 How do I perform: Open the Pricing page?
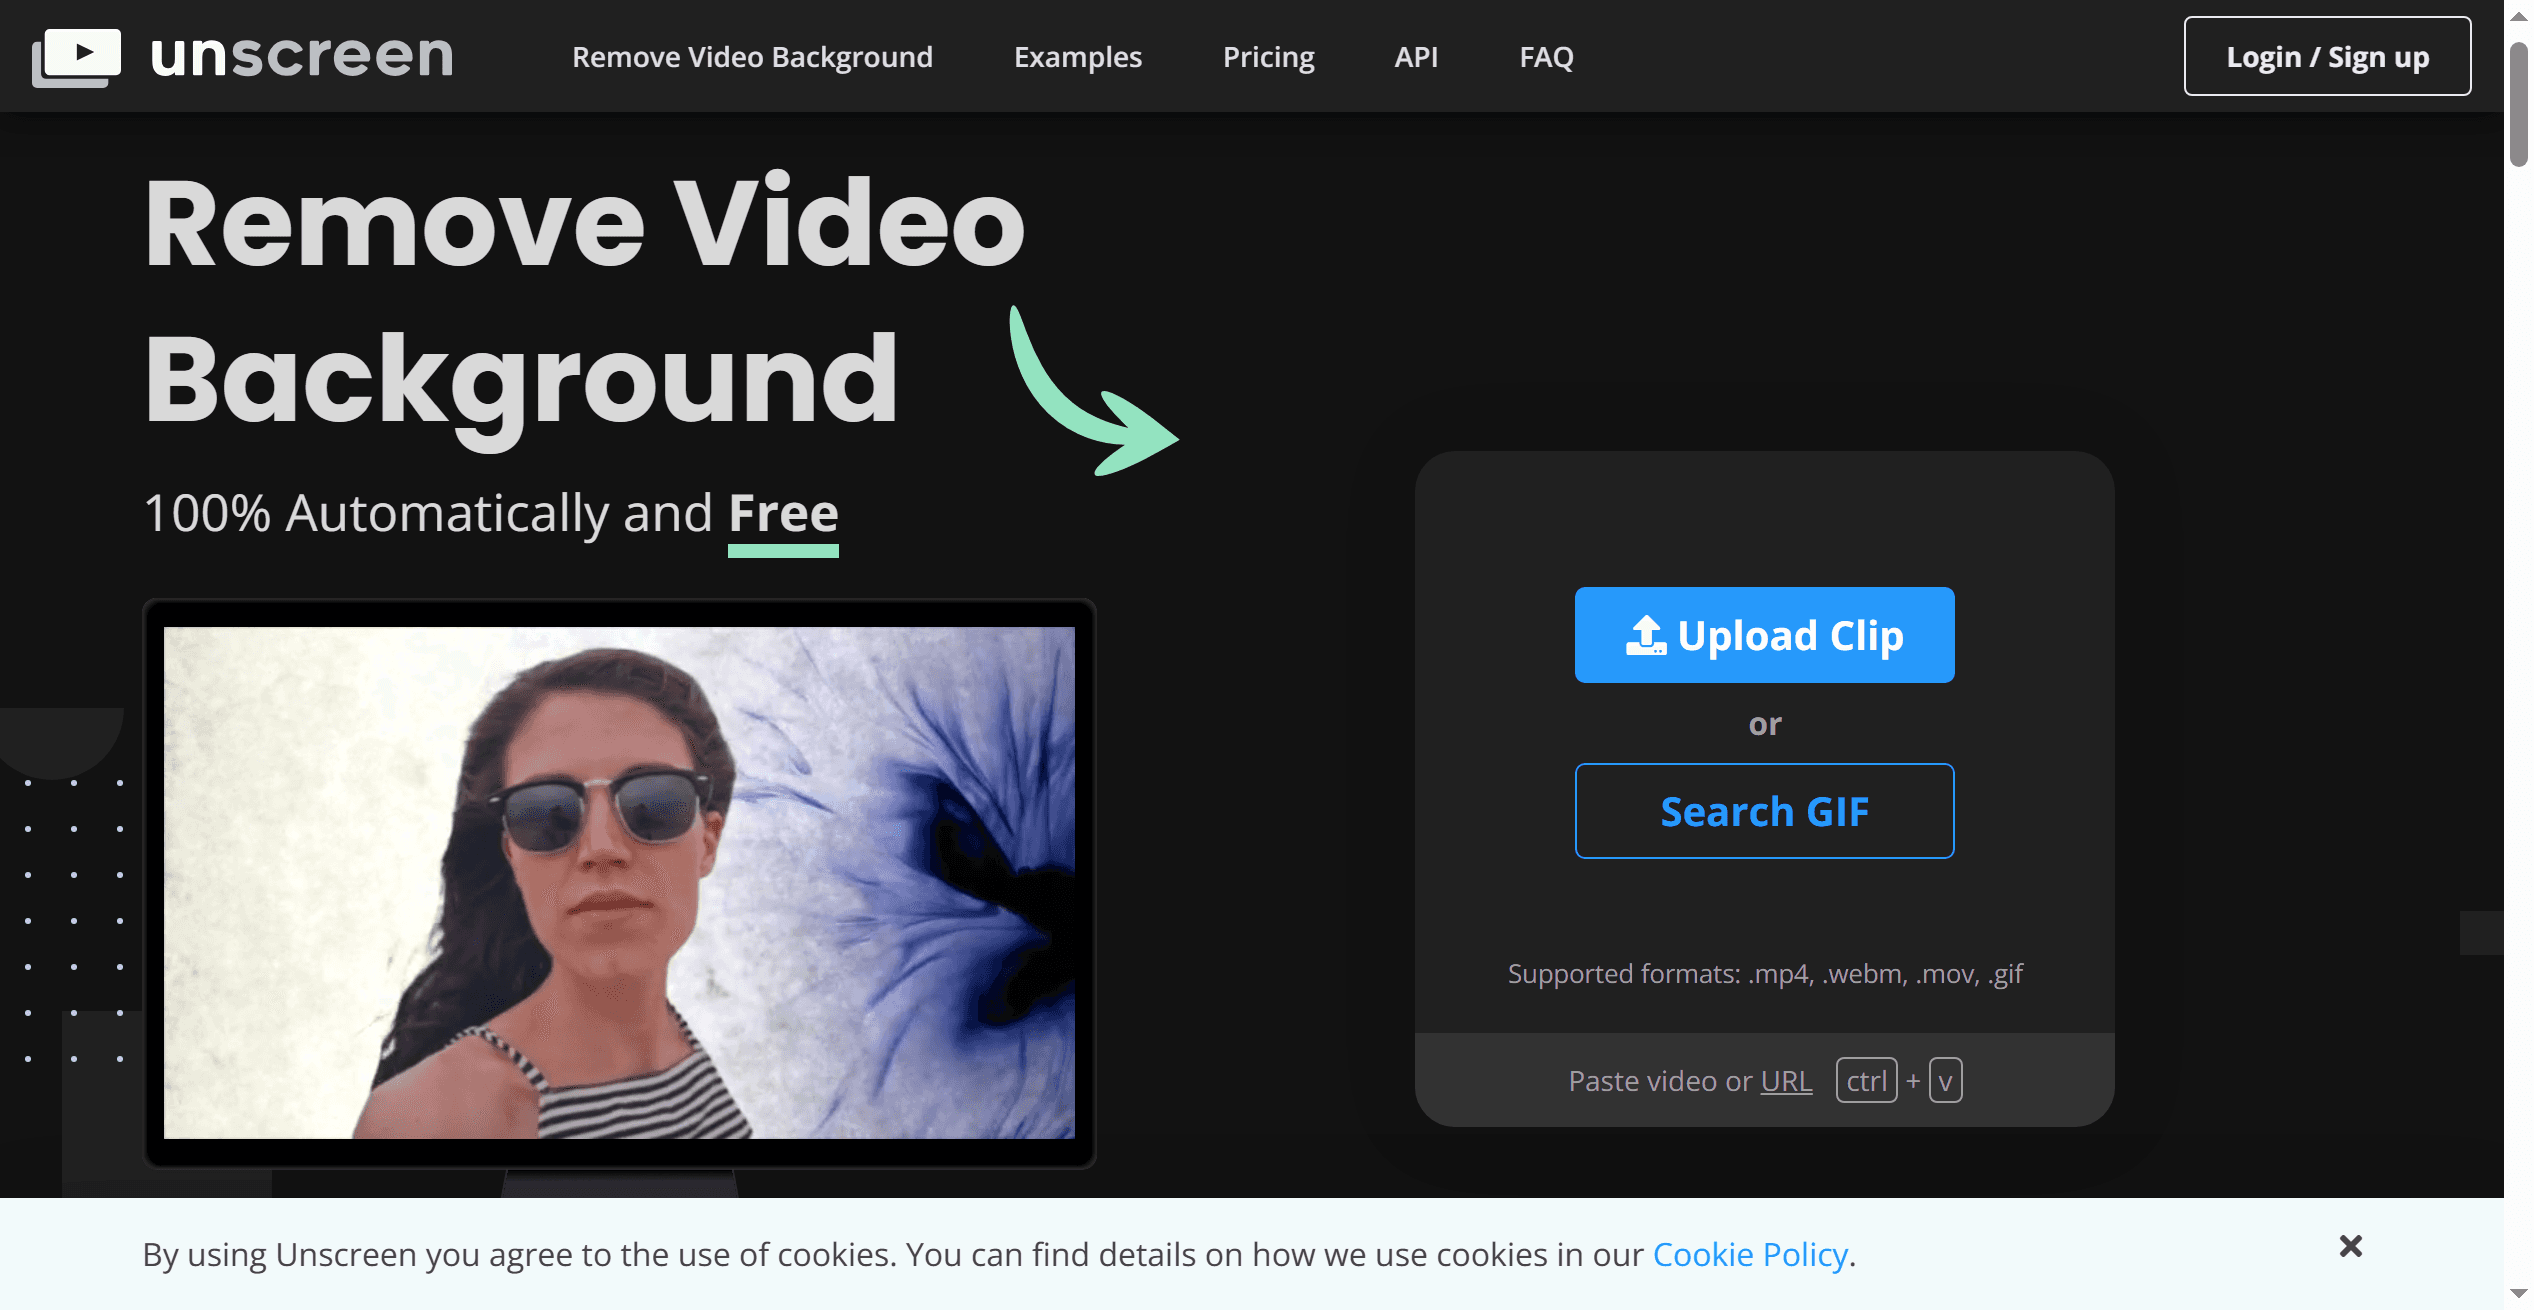[1268, 57]
